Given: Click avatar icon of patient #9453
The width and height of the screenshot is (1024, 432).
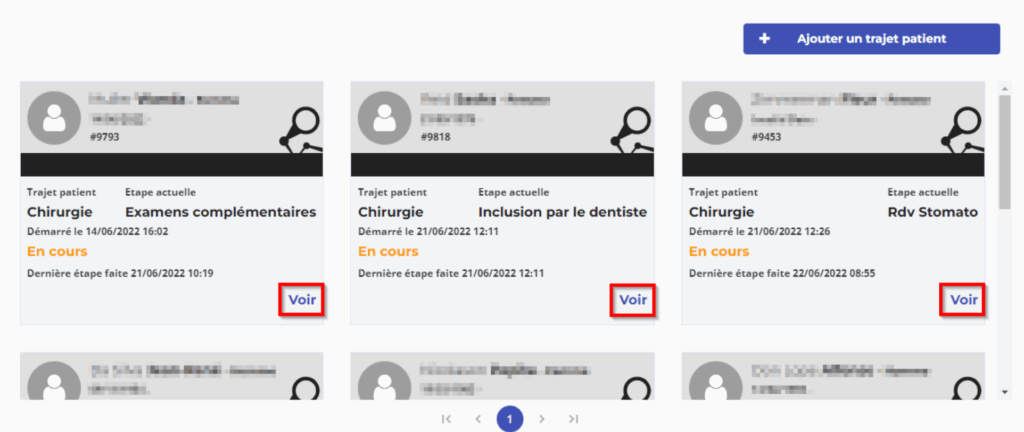Looking at the screenshot, I should 715,118.
